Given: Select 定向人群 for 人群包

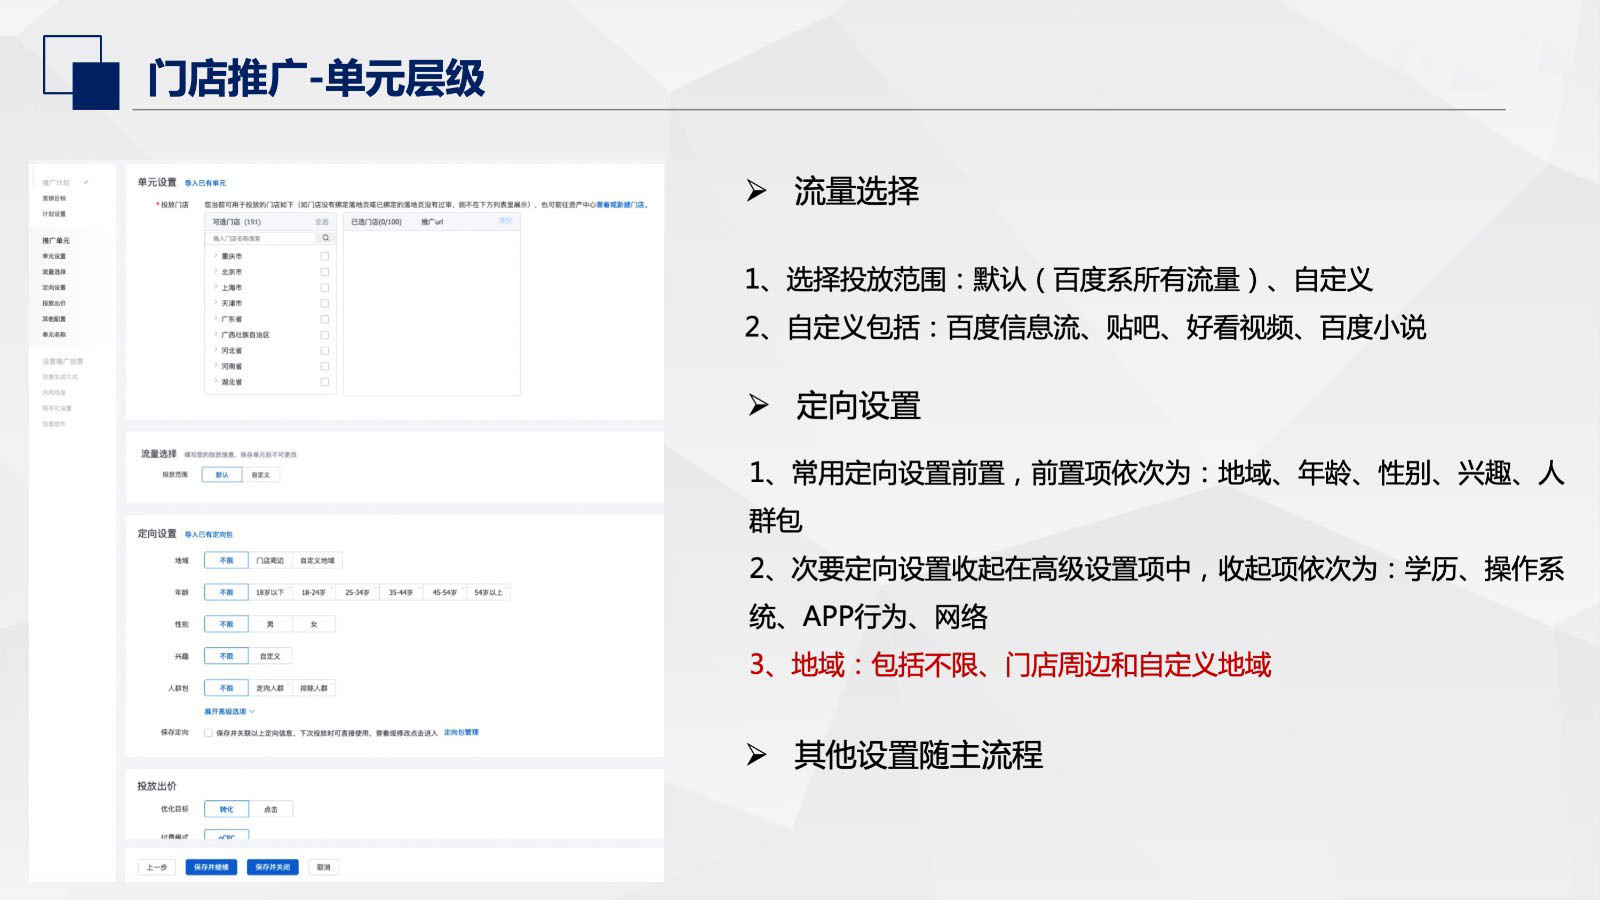Looking at the screenshot, I should tap(270, 688).
